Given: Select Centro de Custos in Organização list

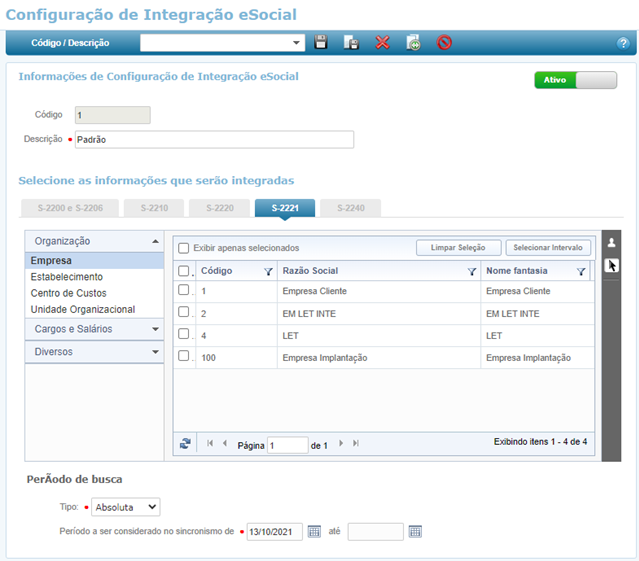Looking at the screenshot, I should click(x=69, y=293).
